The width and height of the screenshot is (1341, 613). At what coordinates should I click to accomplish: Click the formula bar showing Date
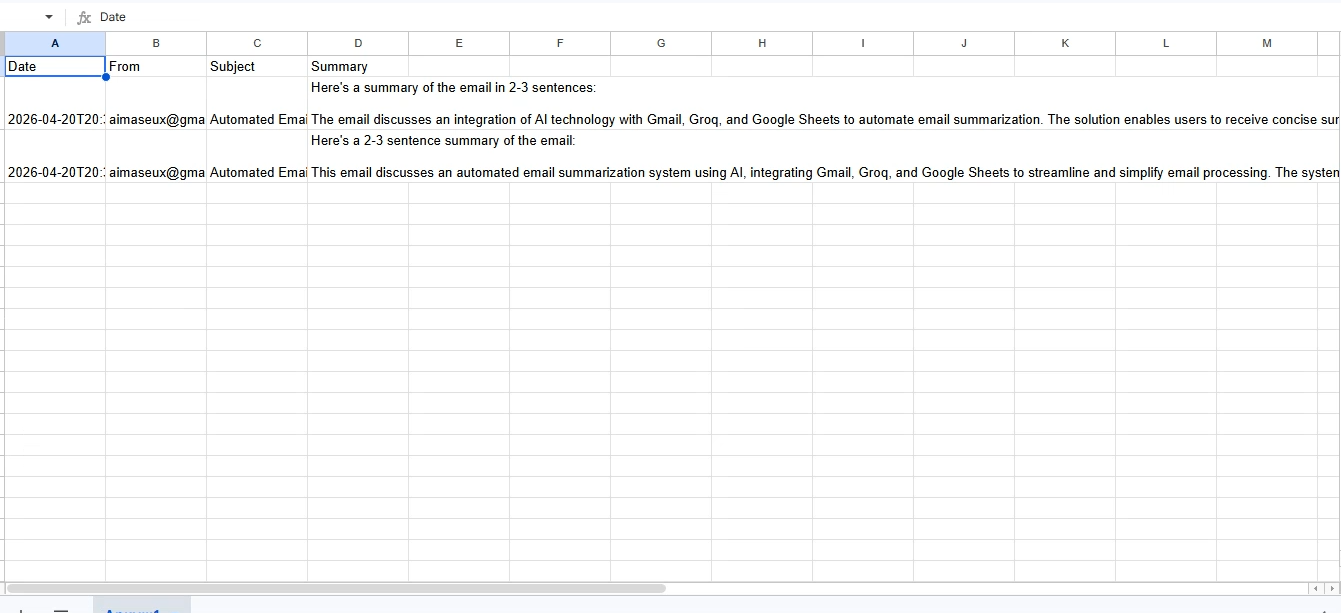[717, 17]
